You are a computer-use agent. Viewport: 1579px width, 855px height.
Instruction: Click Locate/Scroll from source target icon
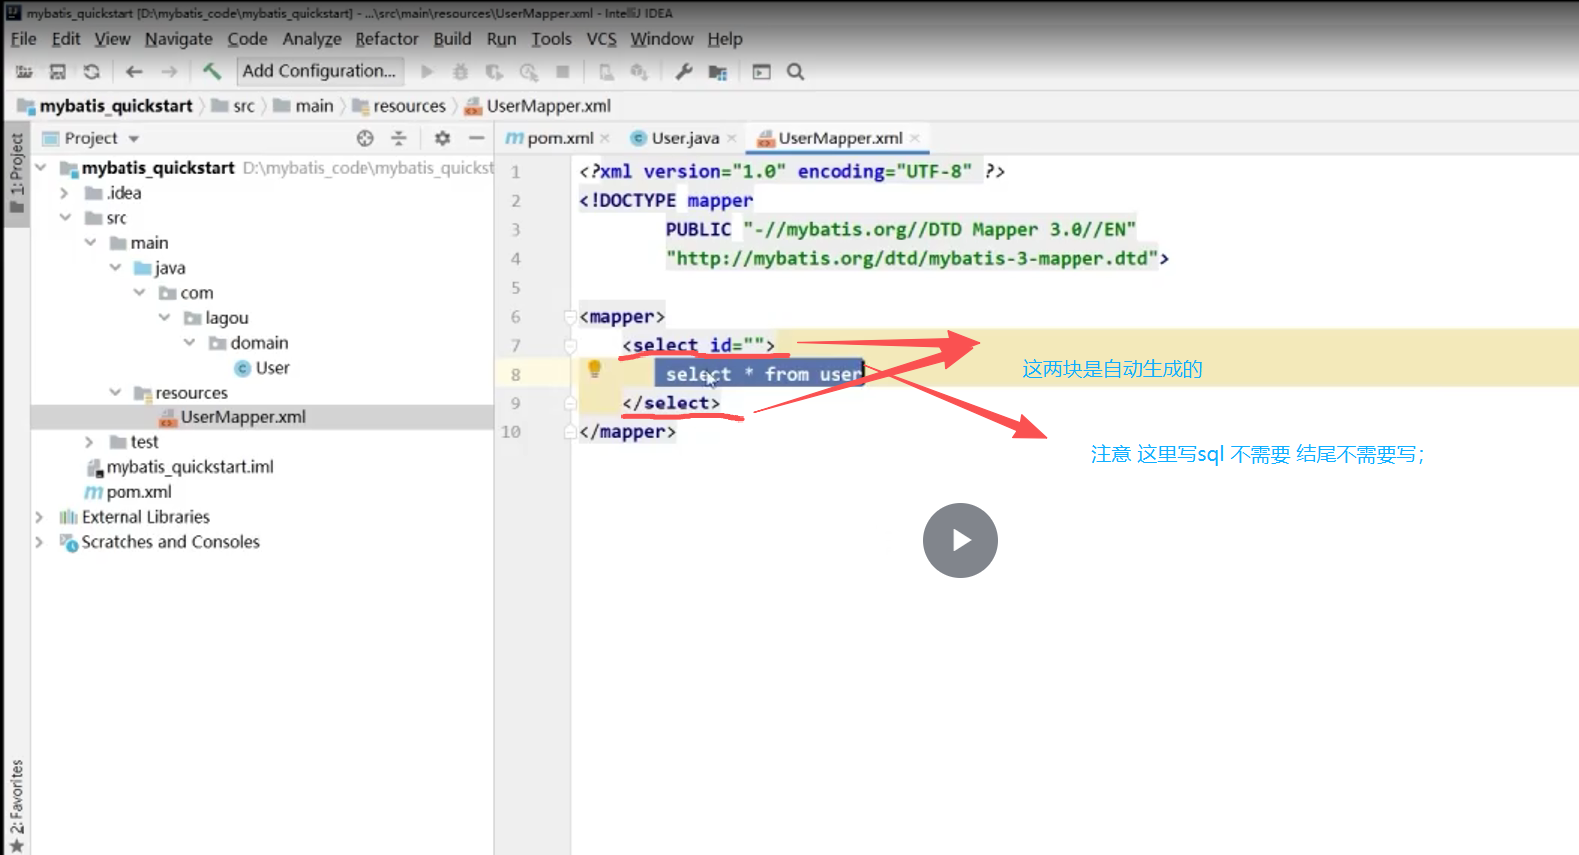pyautogui.click(x=365, y=138)
